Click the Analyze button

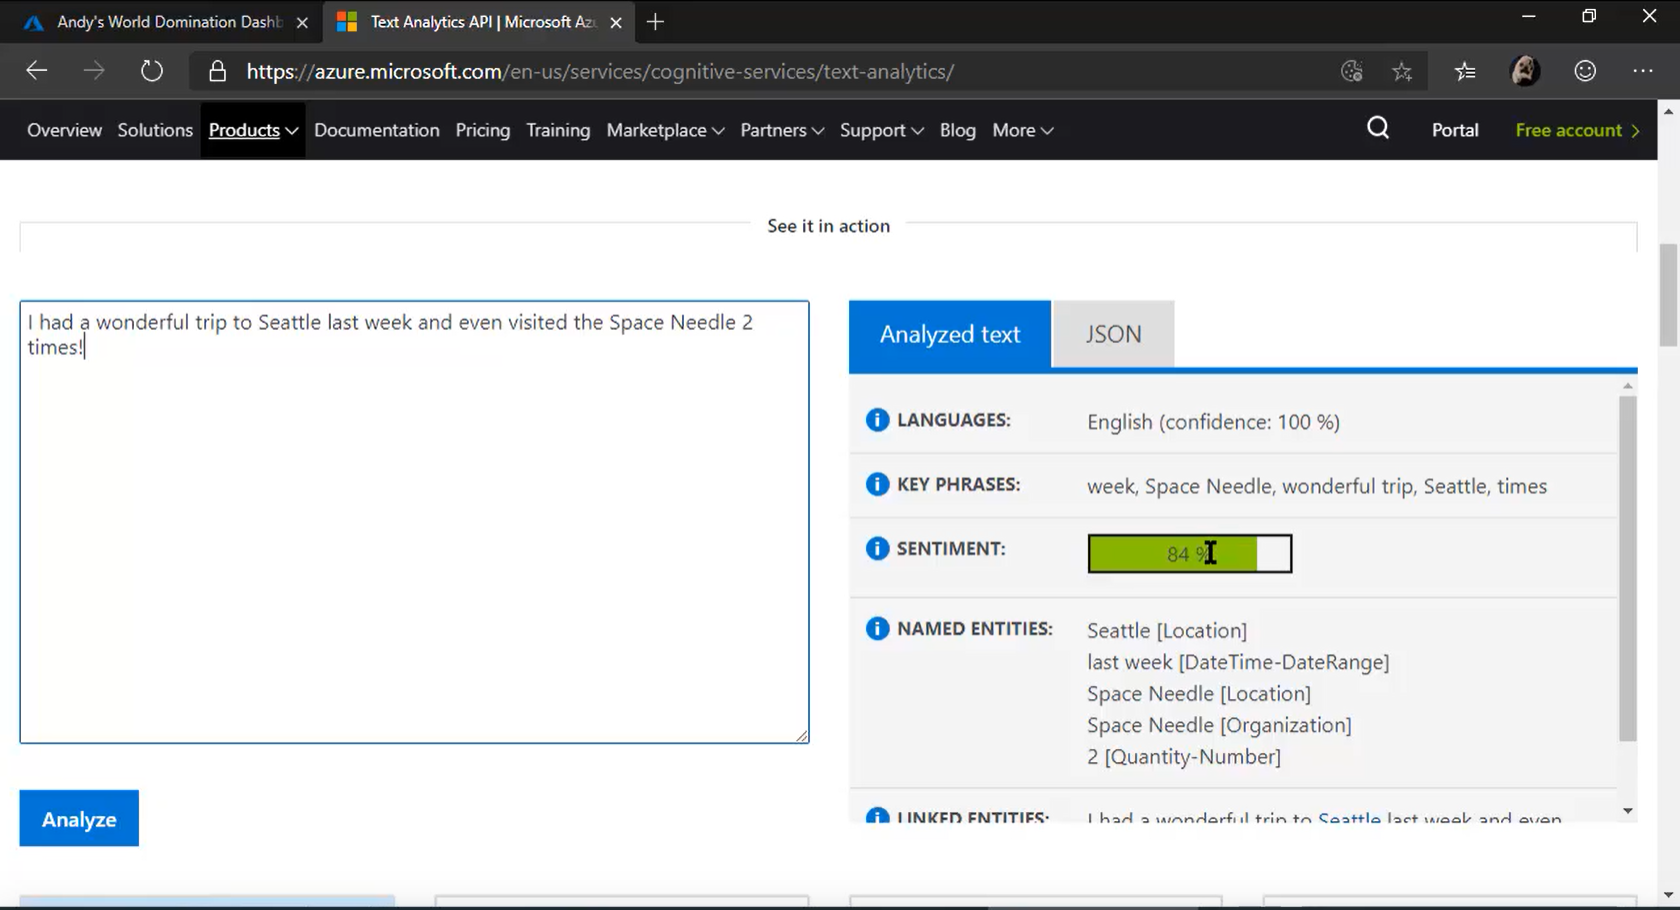click(x=79, y=818)
